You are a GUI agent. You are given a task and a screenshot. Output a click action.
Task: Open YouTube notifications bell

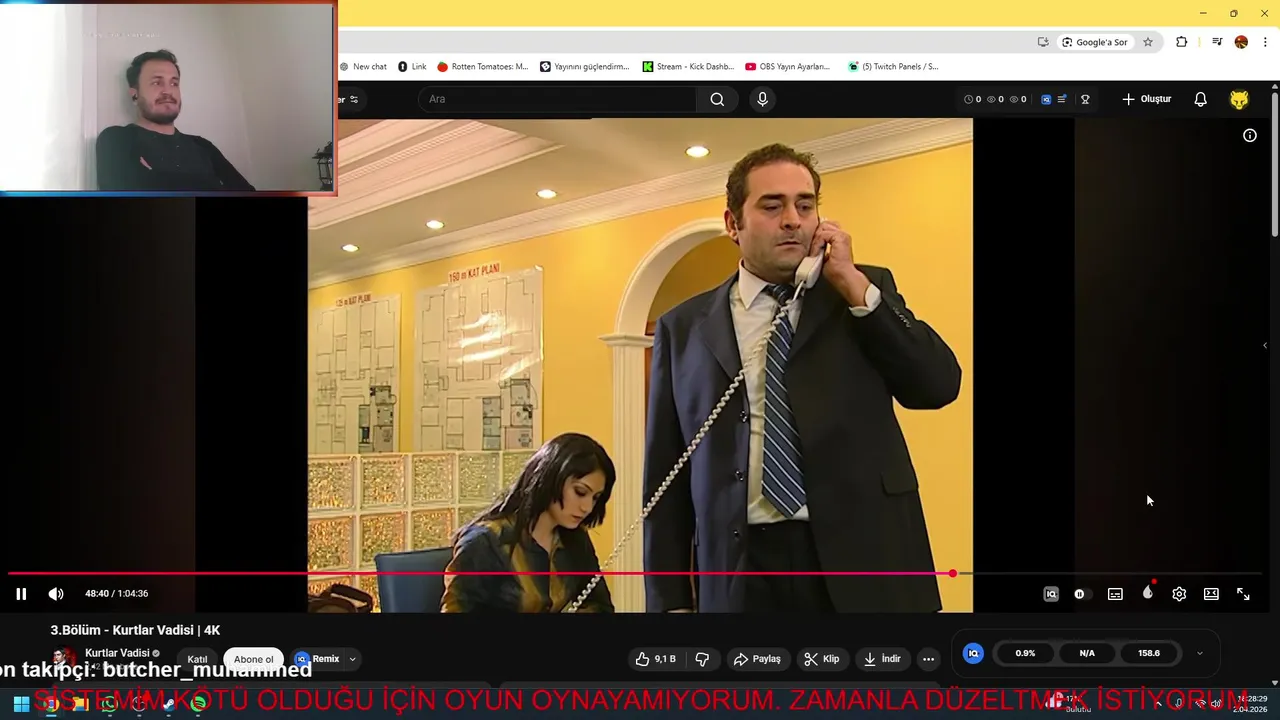click(x=1200, y=99)
